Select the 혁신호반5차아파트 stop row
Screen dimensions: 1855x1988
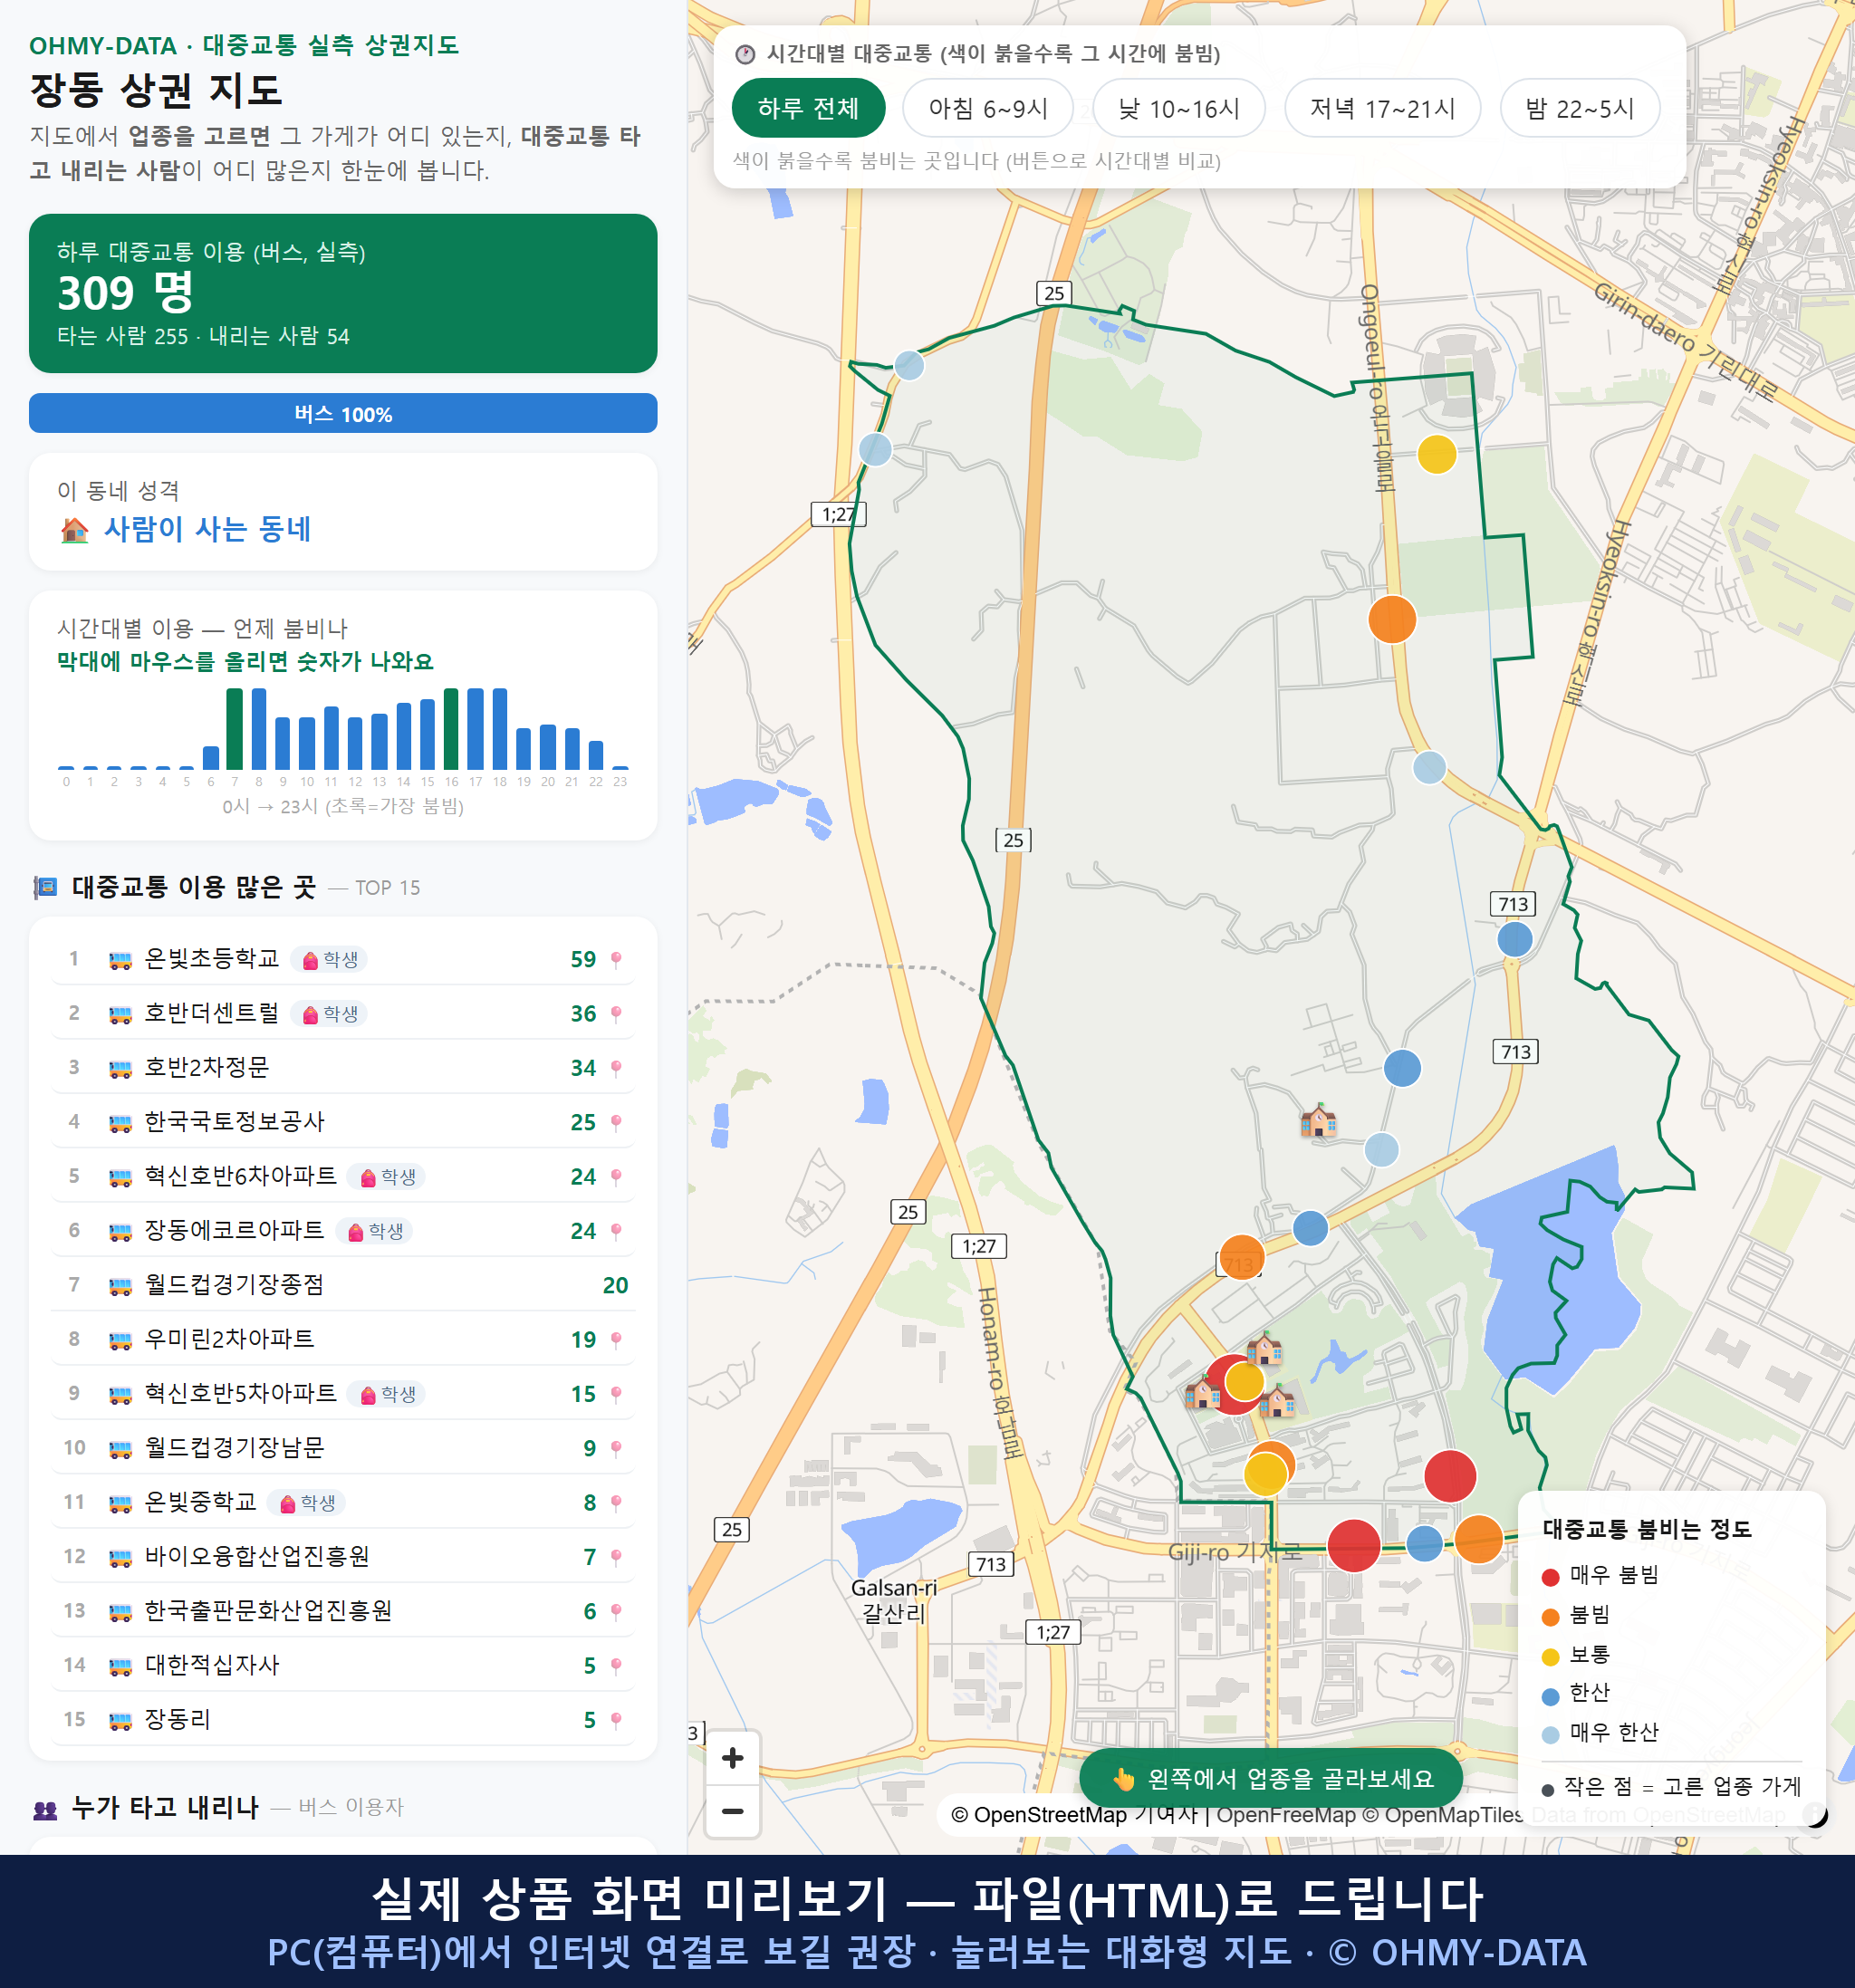tap(343, 1393)
